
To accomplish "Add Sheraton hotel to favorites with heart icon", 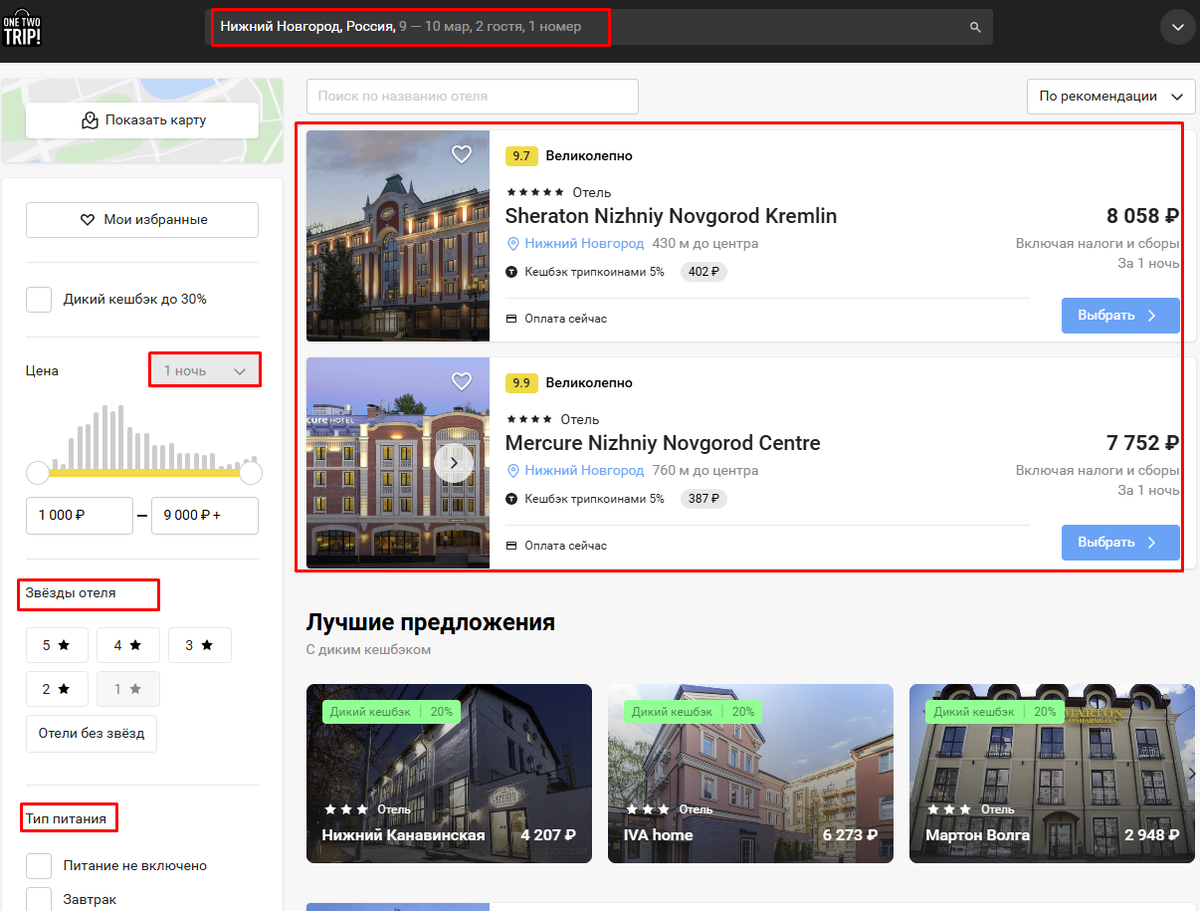I will tap(461, 154).
